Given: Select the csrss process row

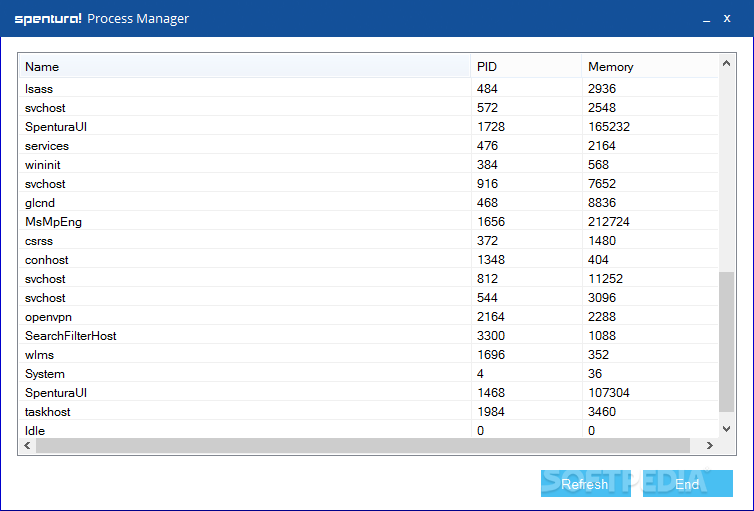Looking at the screenshot, I should coord(369,240).
